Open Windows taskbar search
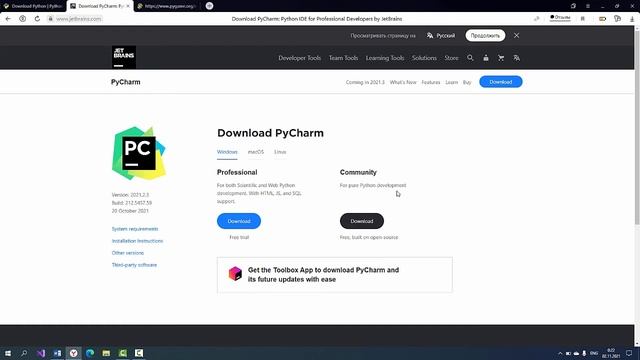Image resolution: width=640 pixels, height=360 pixels. (24, 353)
